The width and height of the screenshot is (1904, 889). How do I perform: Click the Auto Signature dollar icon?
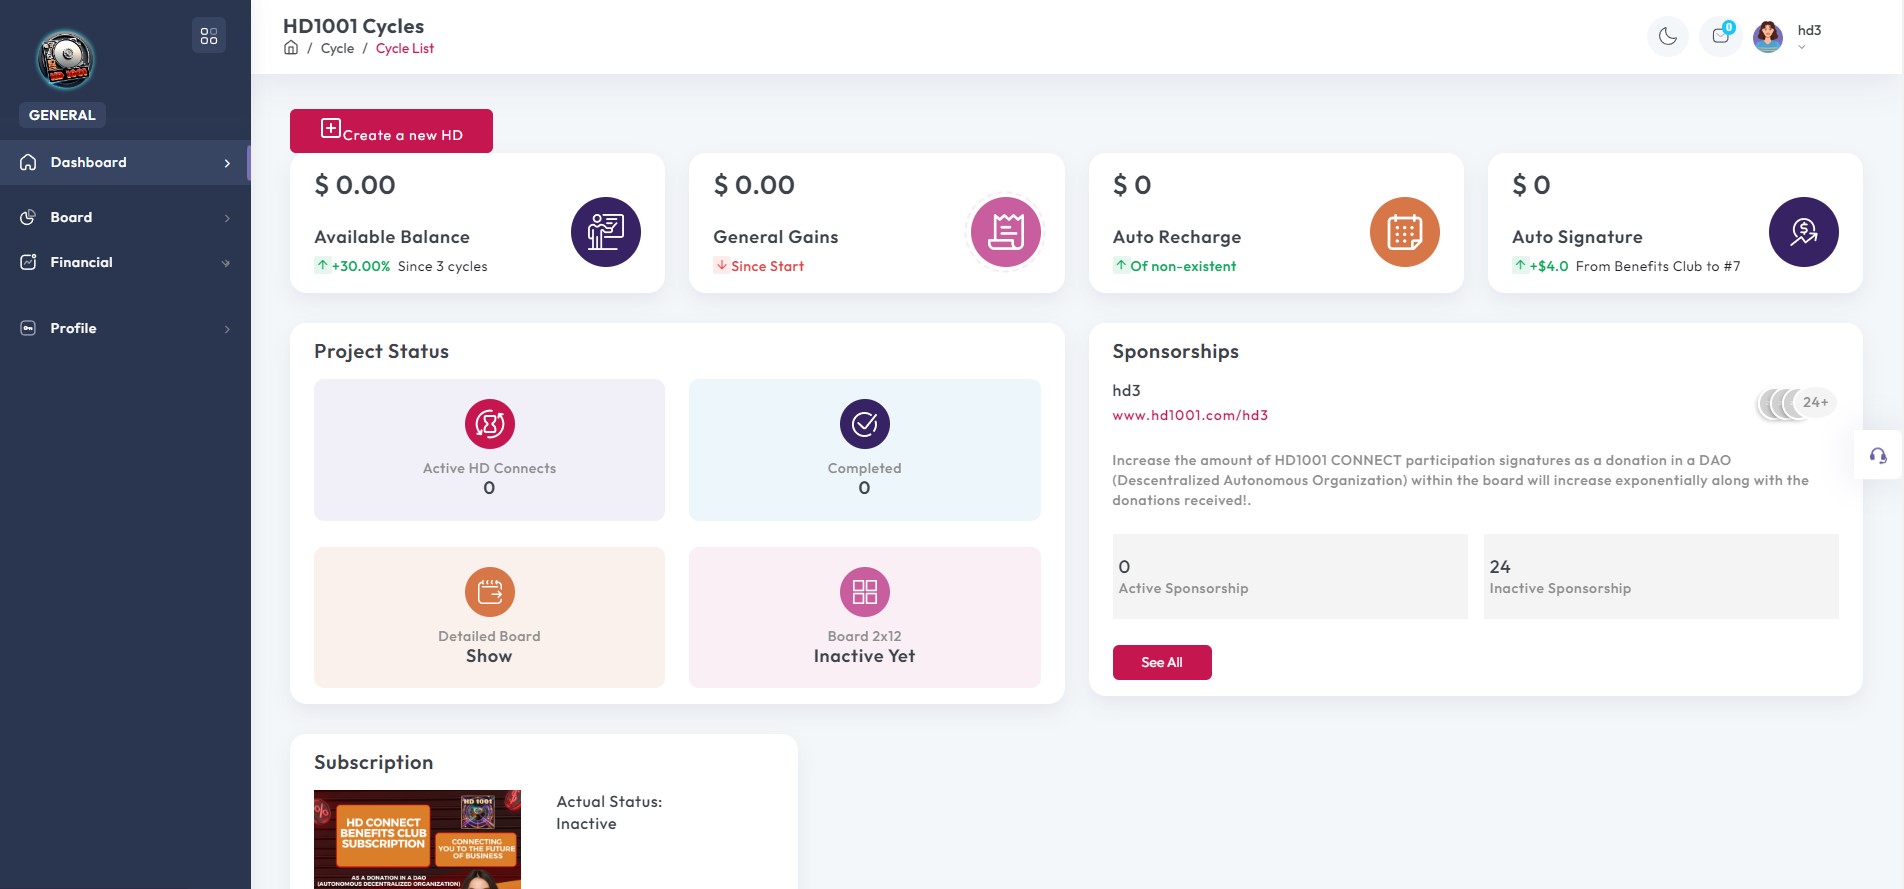1803,232
